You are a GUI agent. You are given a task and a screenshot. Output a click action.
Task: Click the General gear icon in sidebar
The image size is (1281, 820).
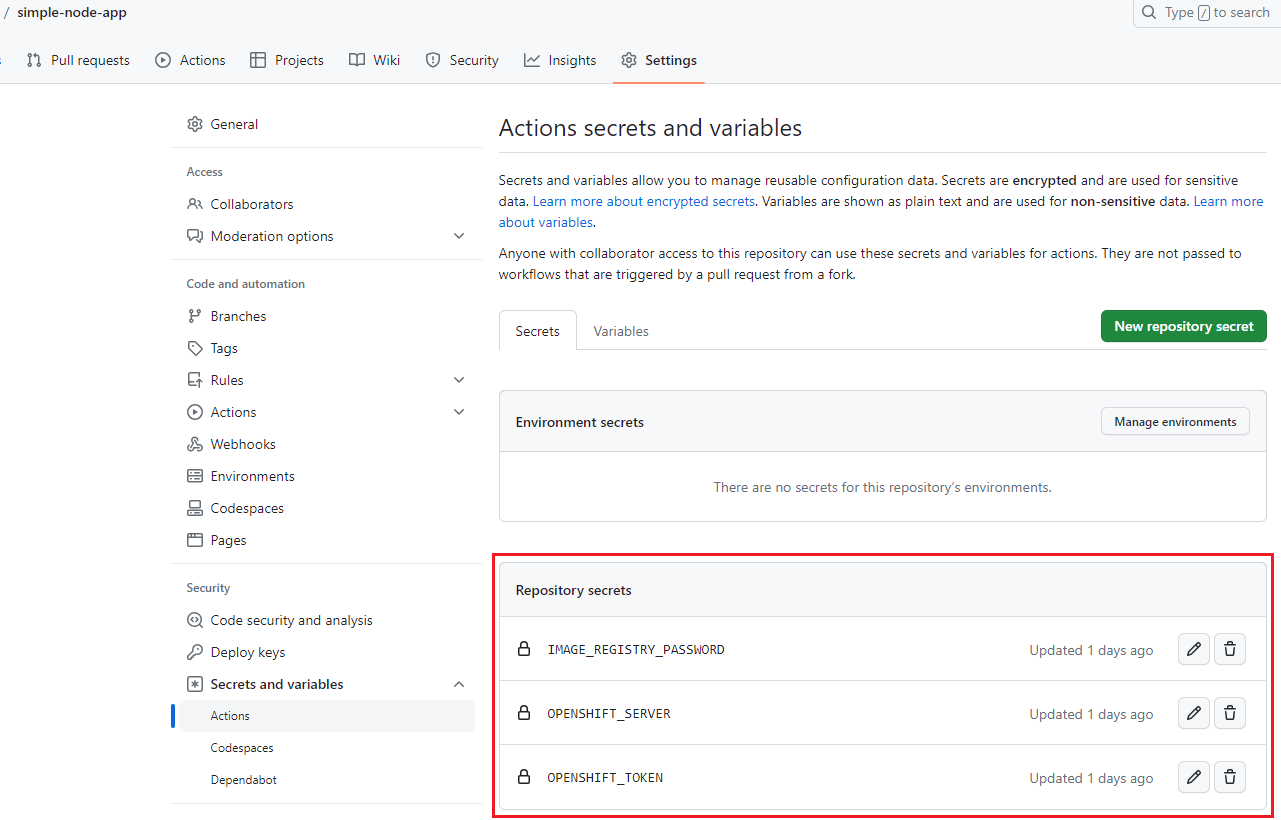click(195, 124)
